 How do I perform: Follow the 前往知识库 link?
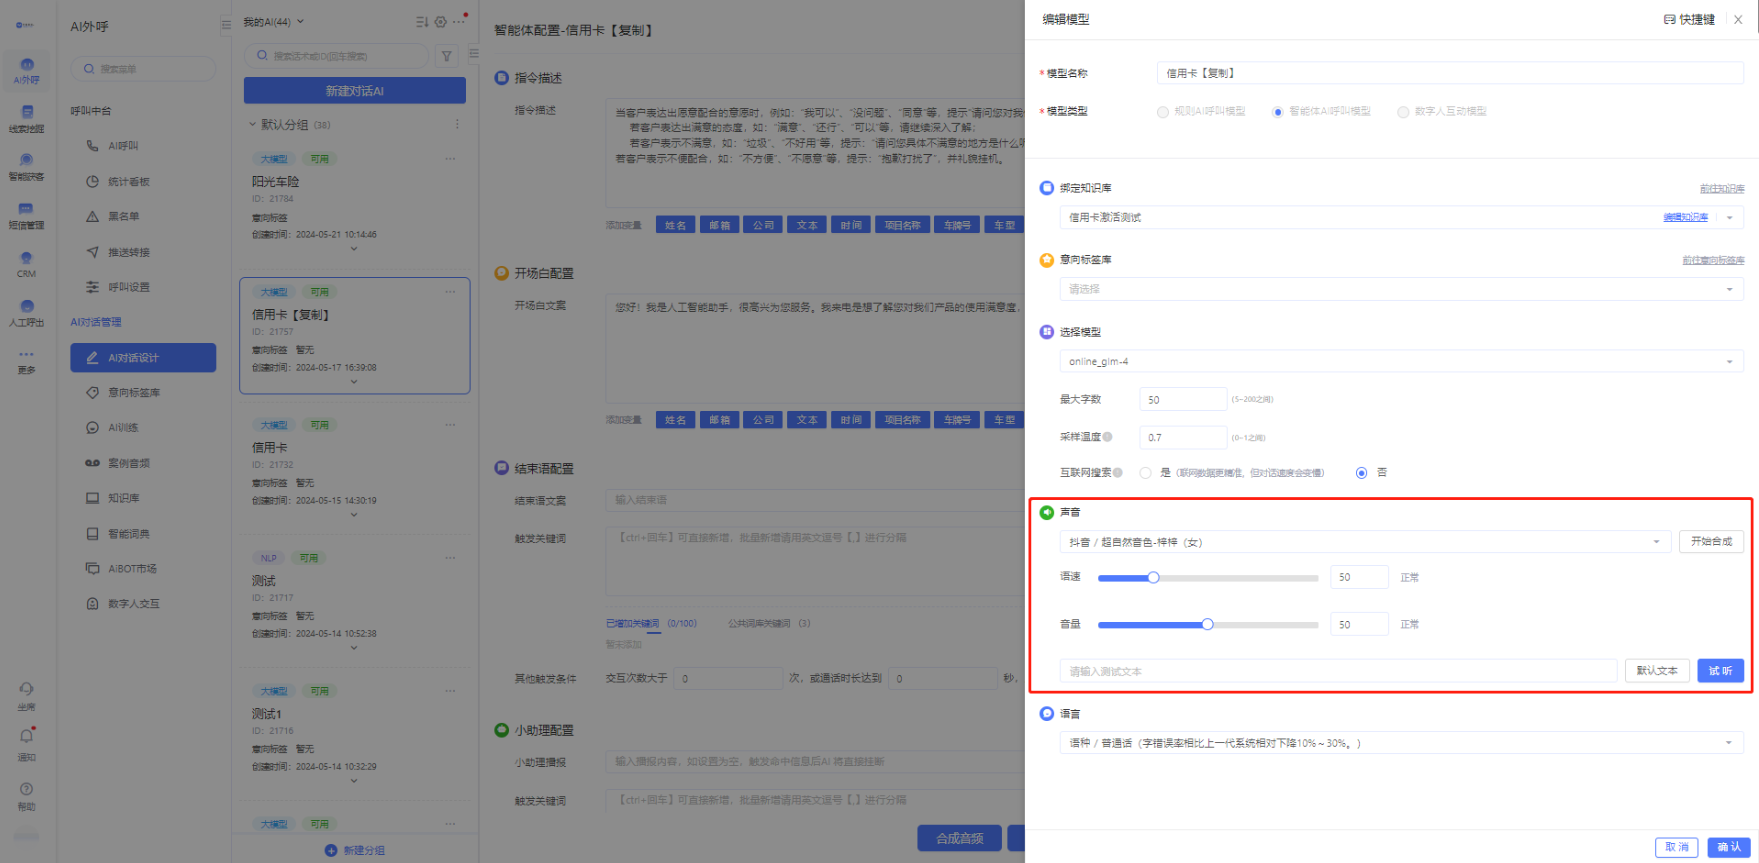(x=1721, y=189)
